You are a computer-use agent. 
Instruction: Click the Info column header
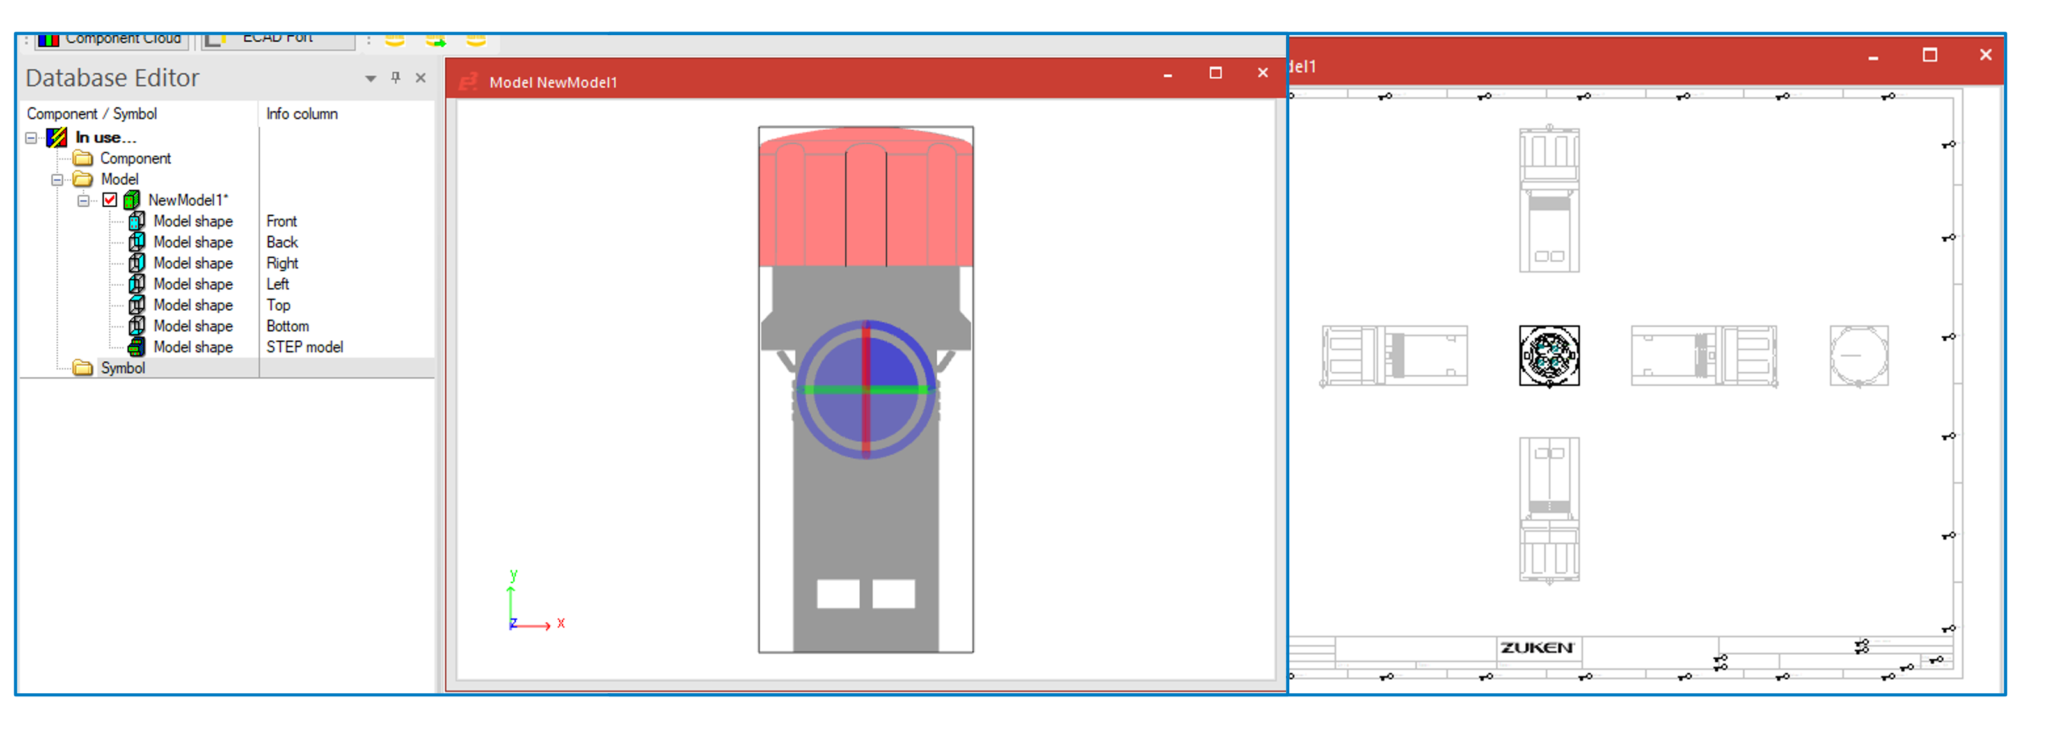pyautogui.click(x=302, y=114)
